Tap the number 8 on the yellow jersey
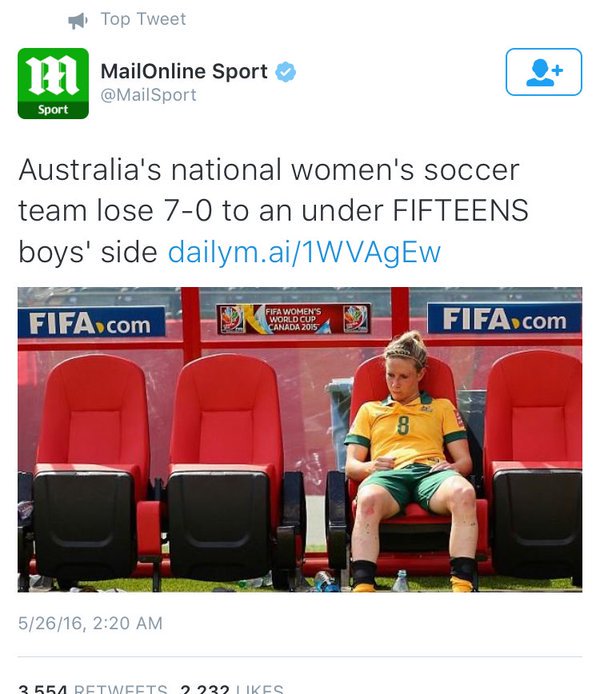Image resolution: width=600 pixels, height=694 pixels. (403, 424)
